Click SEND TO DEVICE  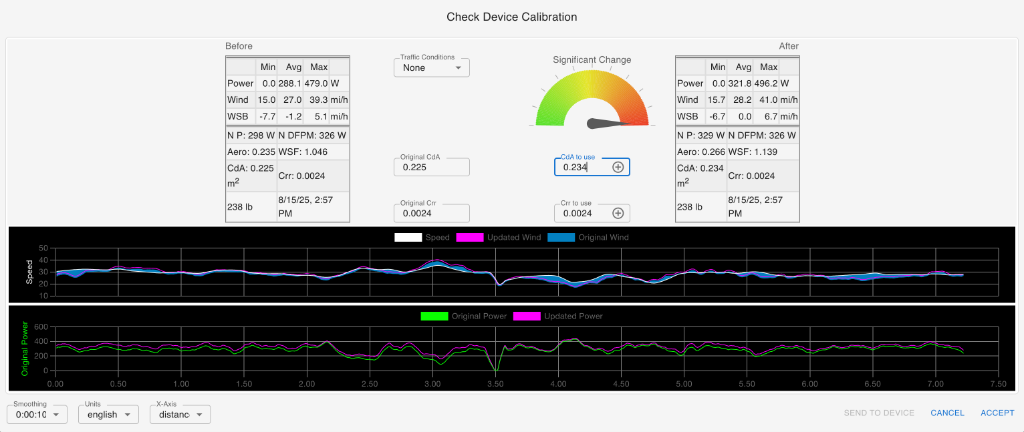879,412
